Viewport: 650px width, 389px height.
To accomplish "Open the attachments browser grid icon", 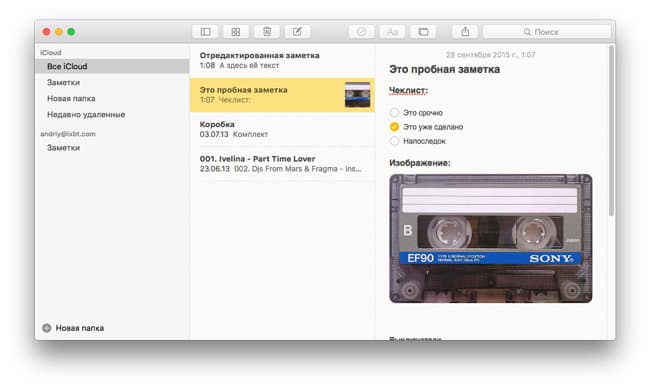I will 236,32.
